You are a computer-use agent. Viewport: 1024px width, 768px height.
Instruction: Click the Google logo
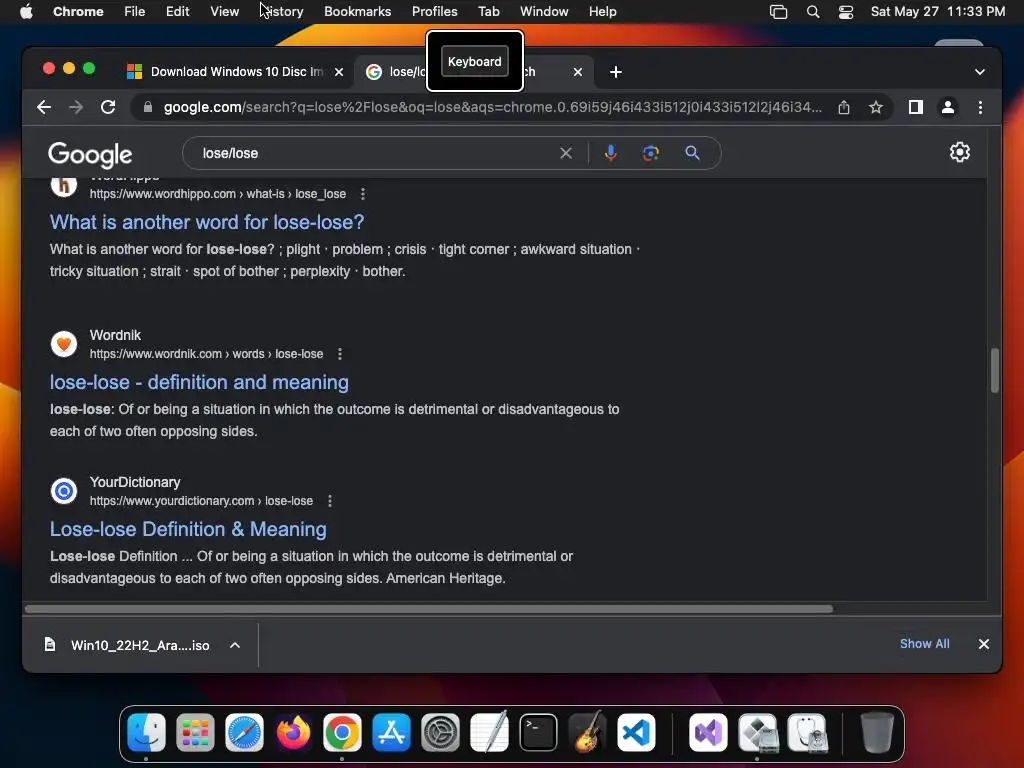coord(90,154)
